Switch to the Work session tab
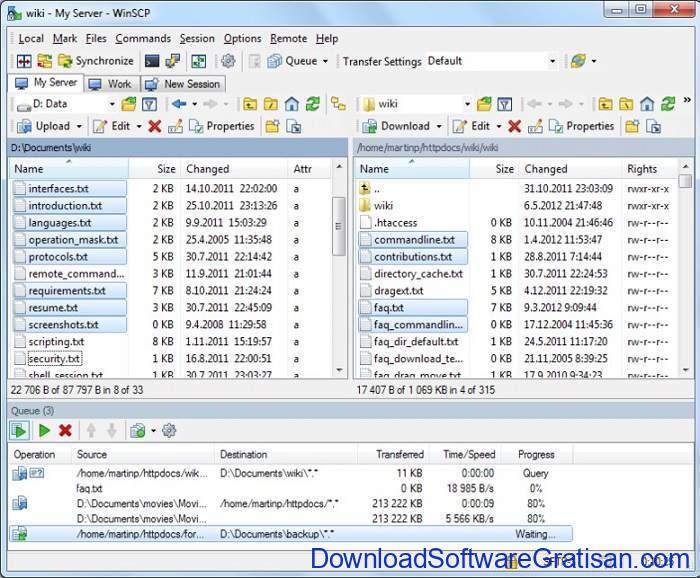 coord(110,84)
